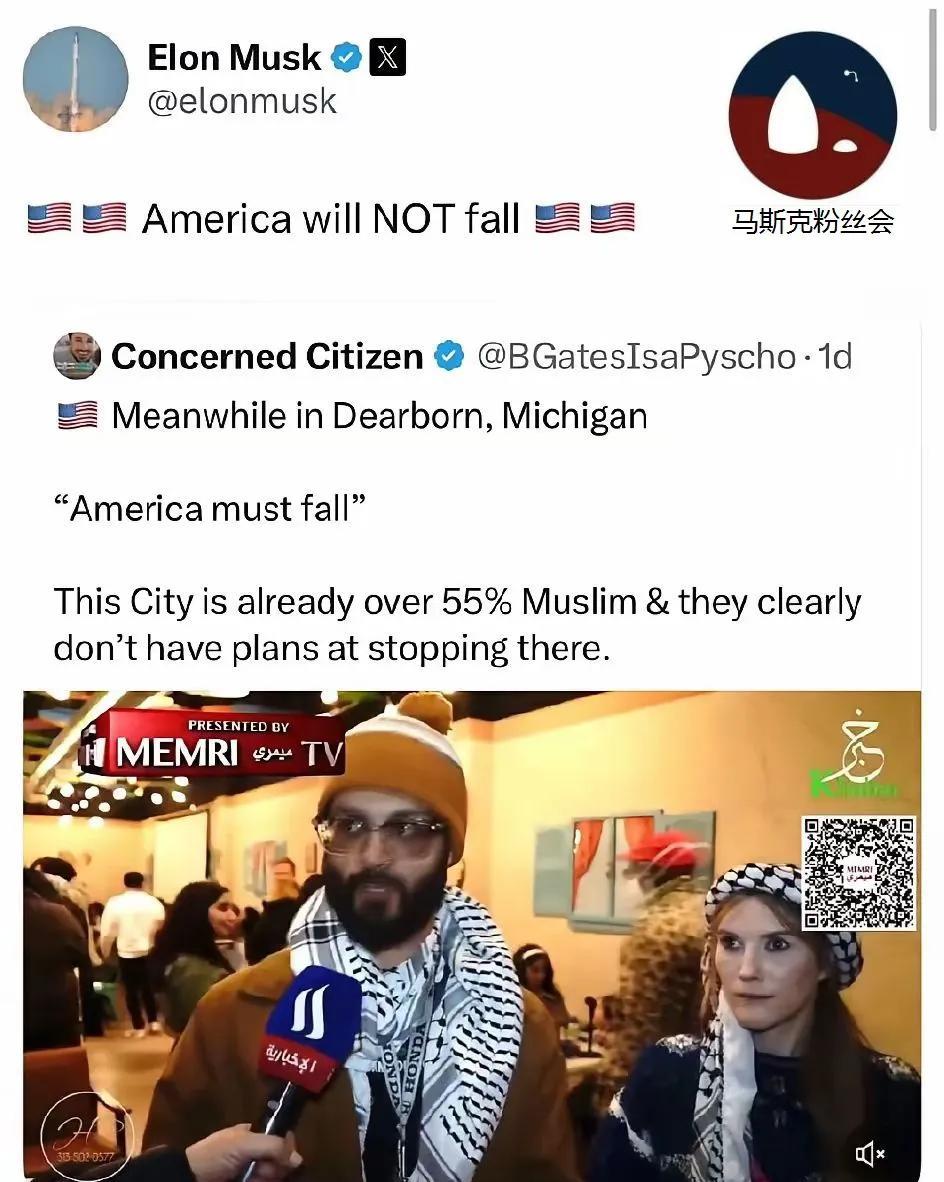Click the 马斯克粉丝会 caption text
This screenshot has width=944, height=1182.
coord(813,222)
